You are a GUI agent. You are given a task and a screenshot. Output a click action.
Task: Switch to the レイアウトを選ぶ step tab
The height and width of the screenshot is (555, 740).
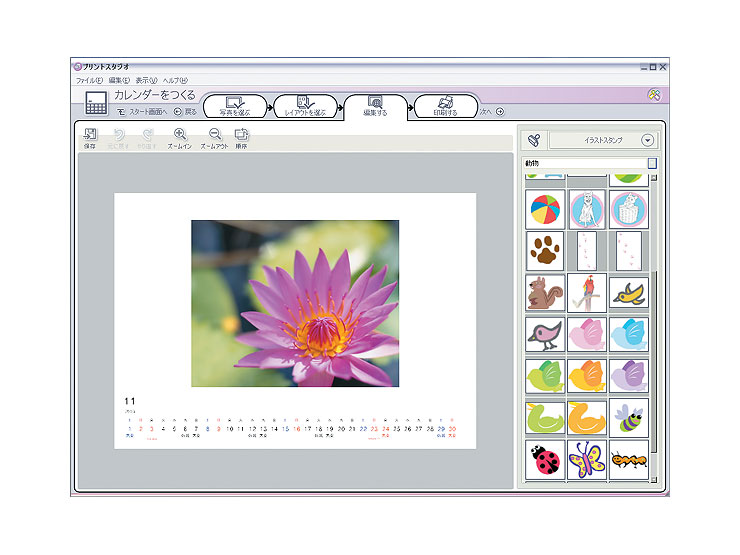pos(306,105)
